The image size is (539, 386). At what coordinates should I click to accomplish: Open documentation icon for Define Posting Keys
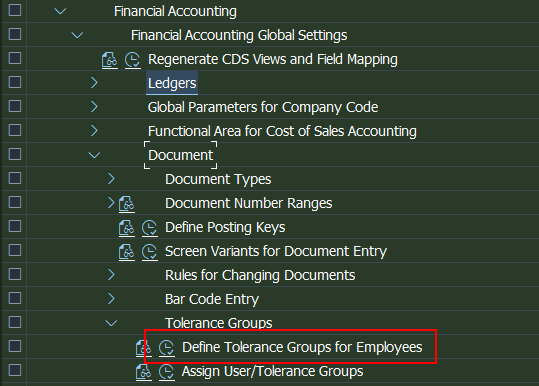[126, 228]
